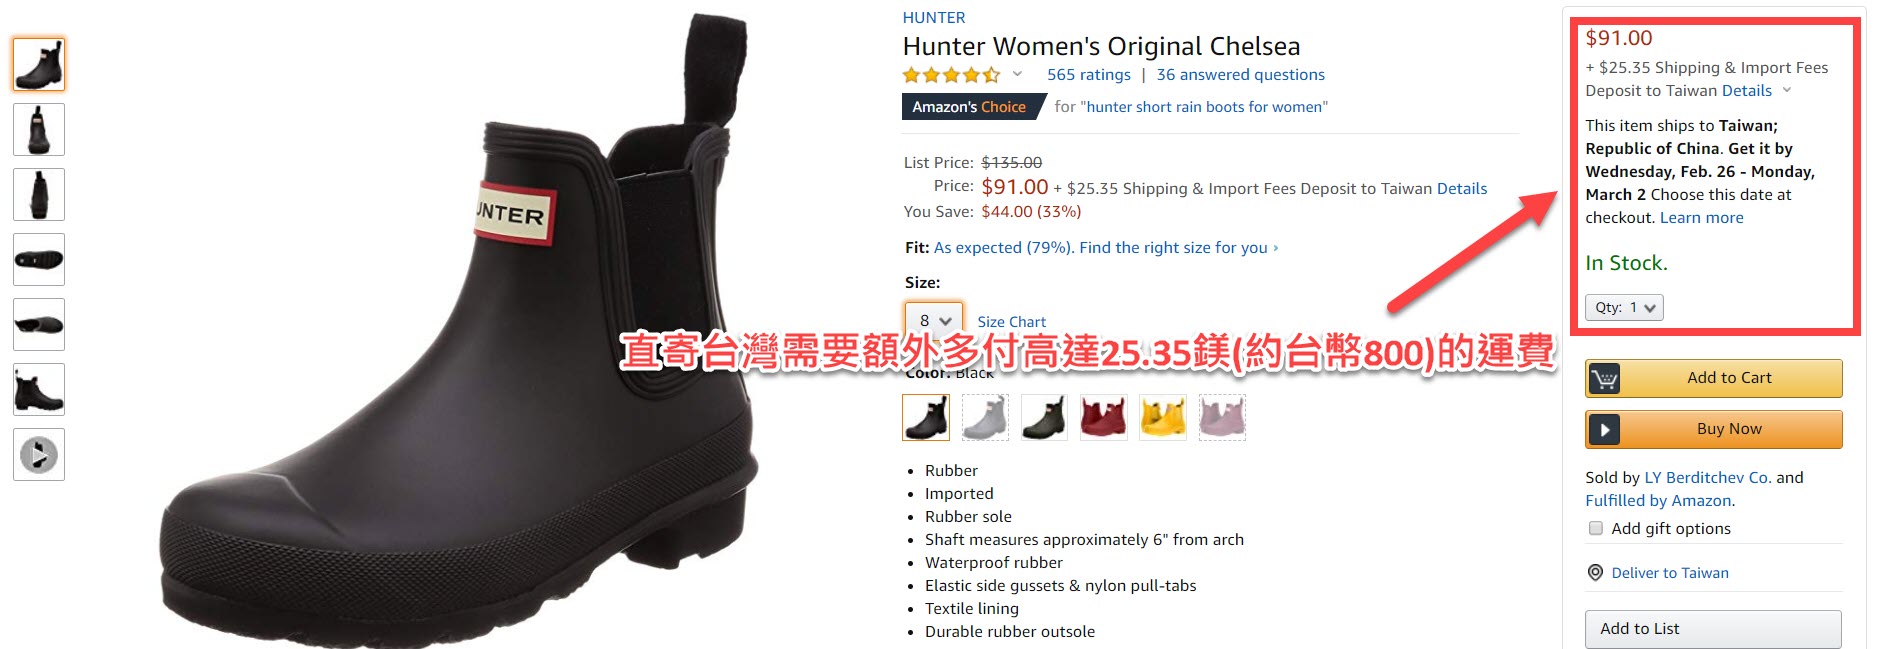Check the Add gift options checkbox
1879x649 pixels.
coord(1596,528)
